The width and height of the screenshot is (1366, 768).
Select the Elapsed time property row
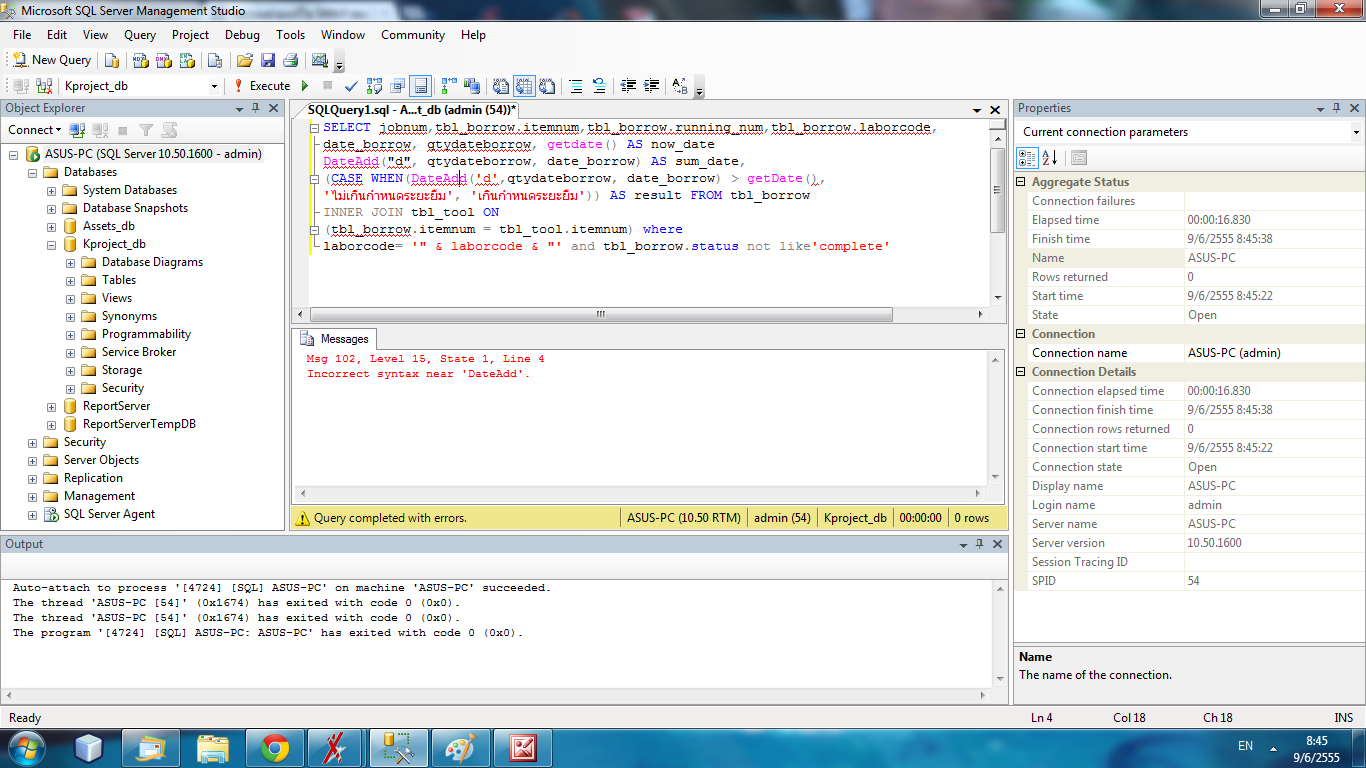(1189, 220)
